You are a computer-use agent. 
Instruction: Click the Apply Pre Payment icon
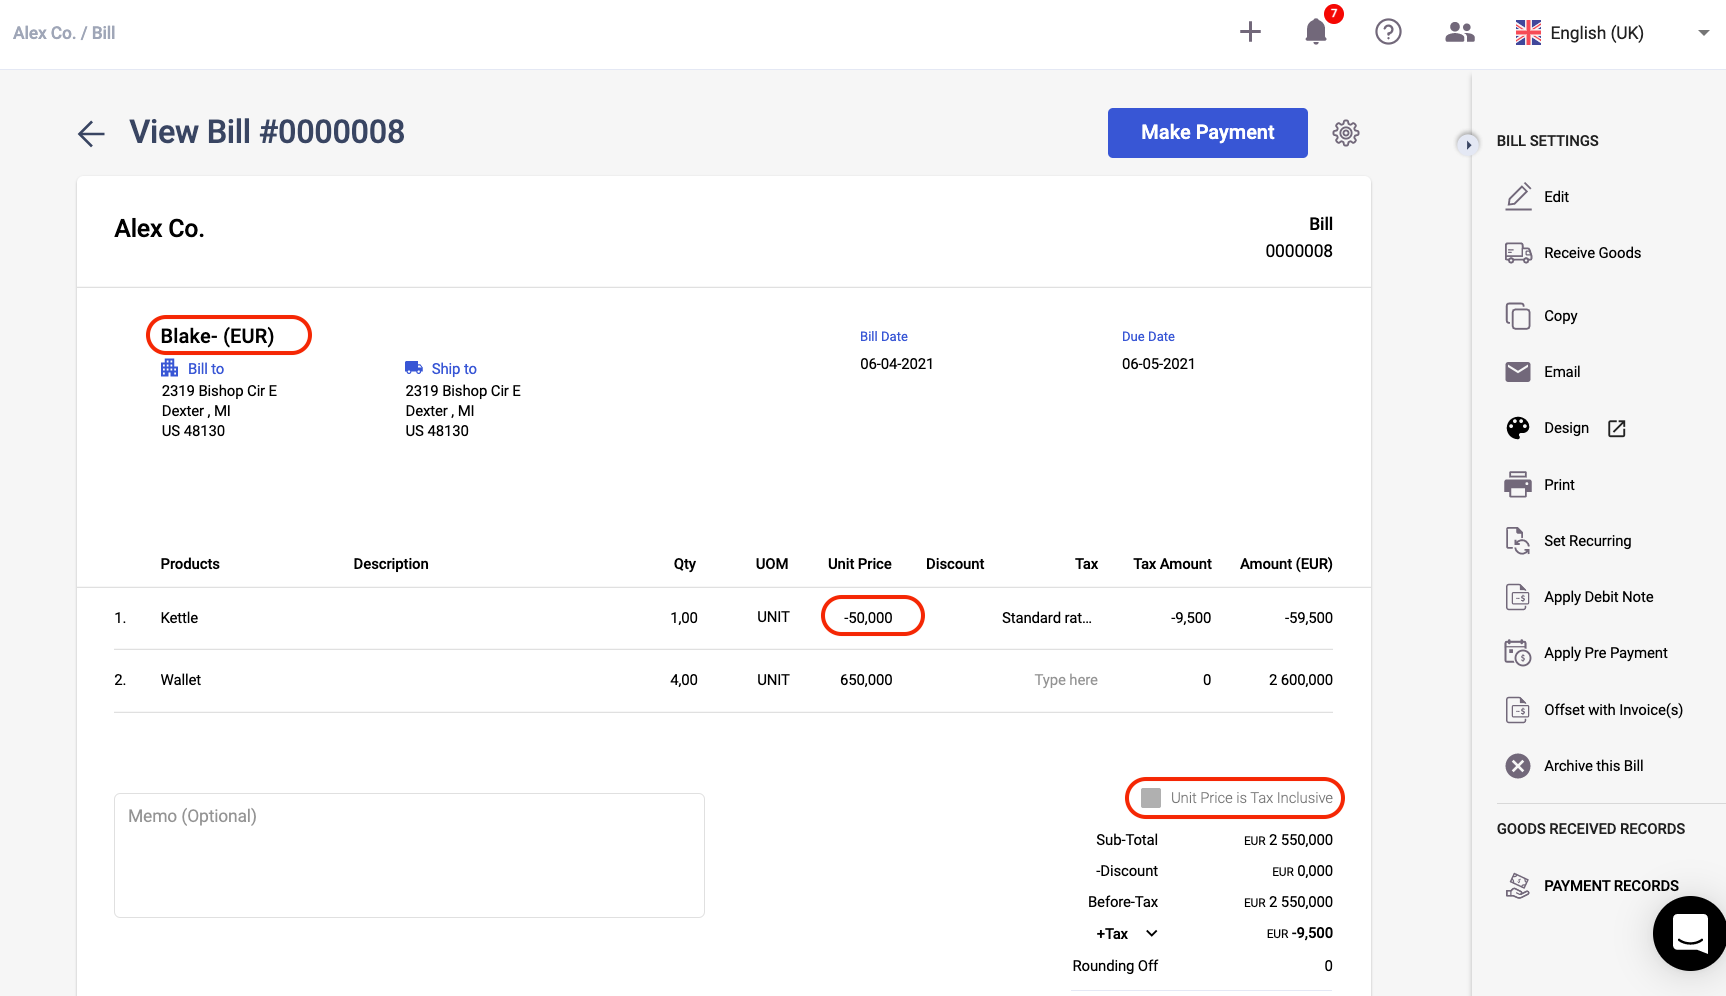click(x=1518, y=653)
